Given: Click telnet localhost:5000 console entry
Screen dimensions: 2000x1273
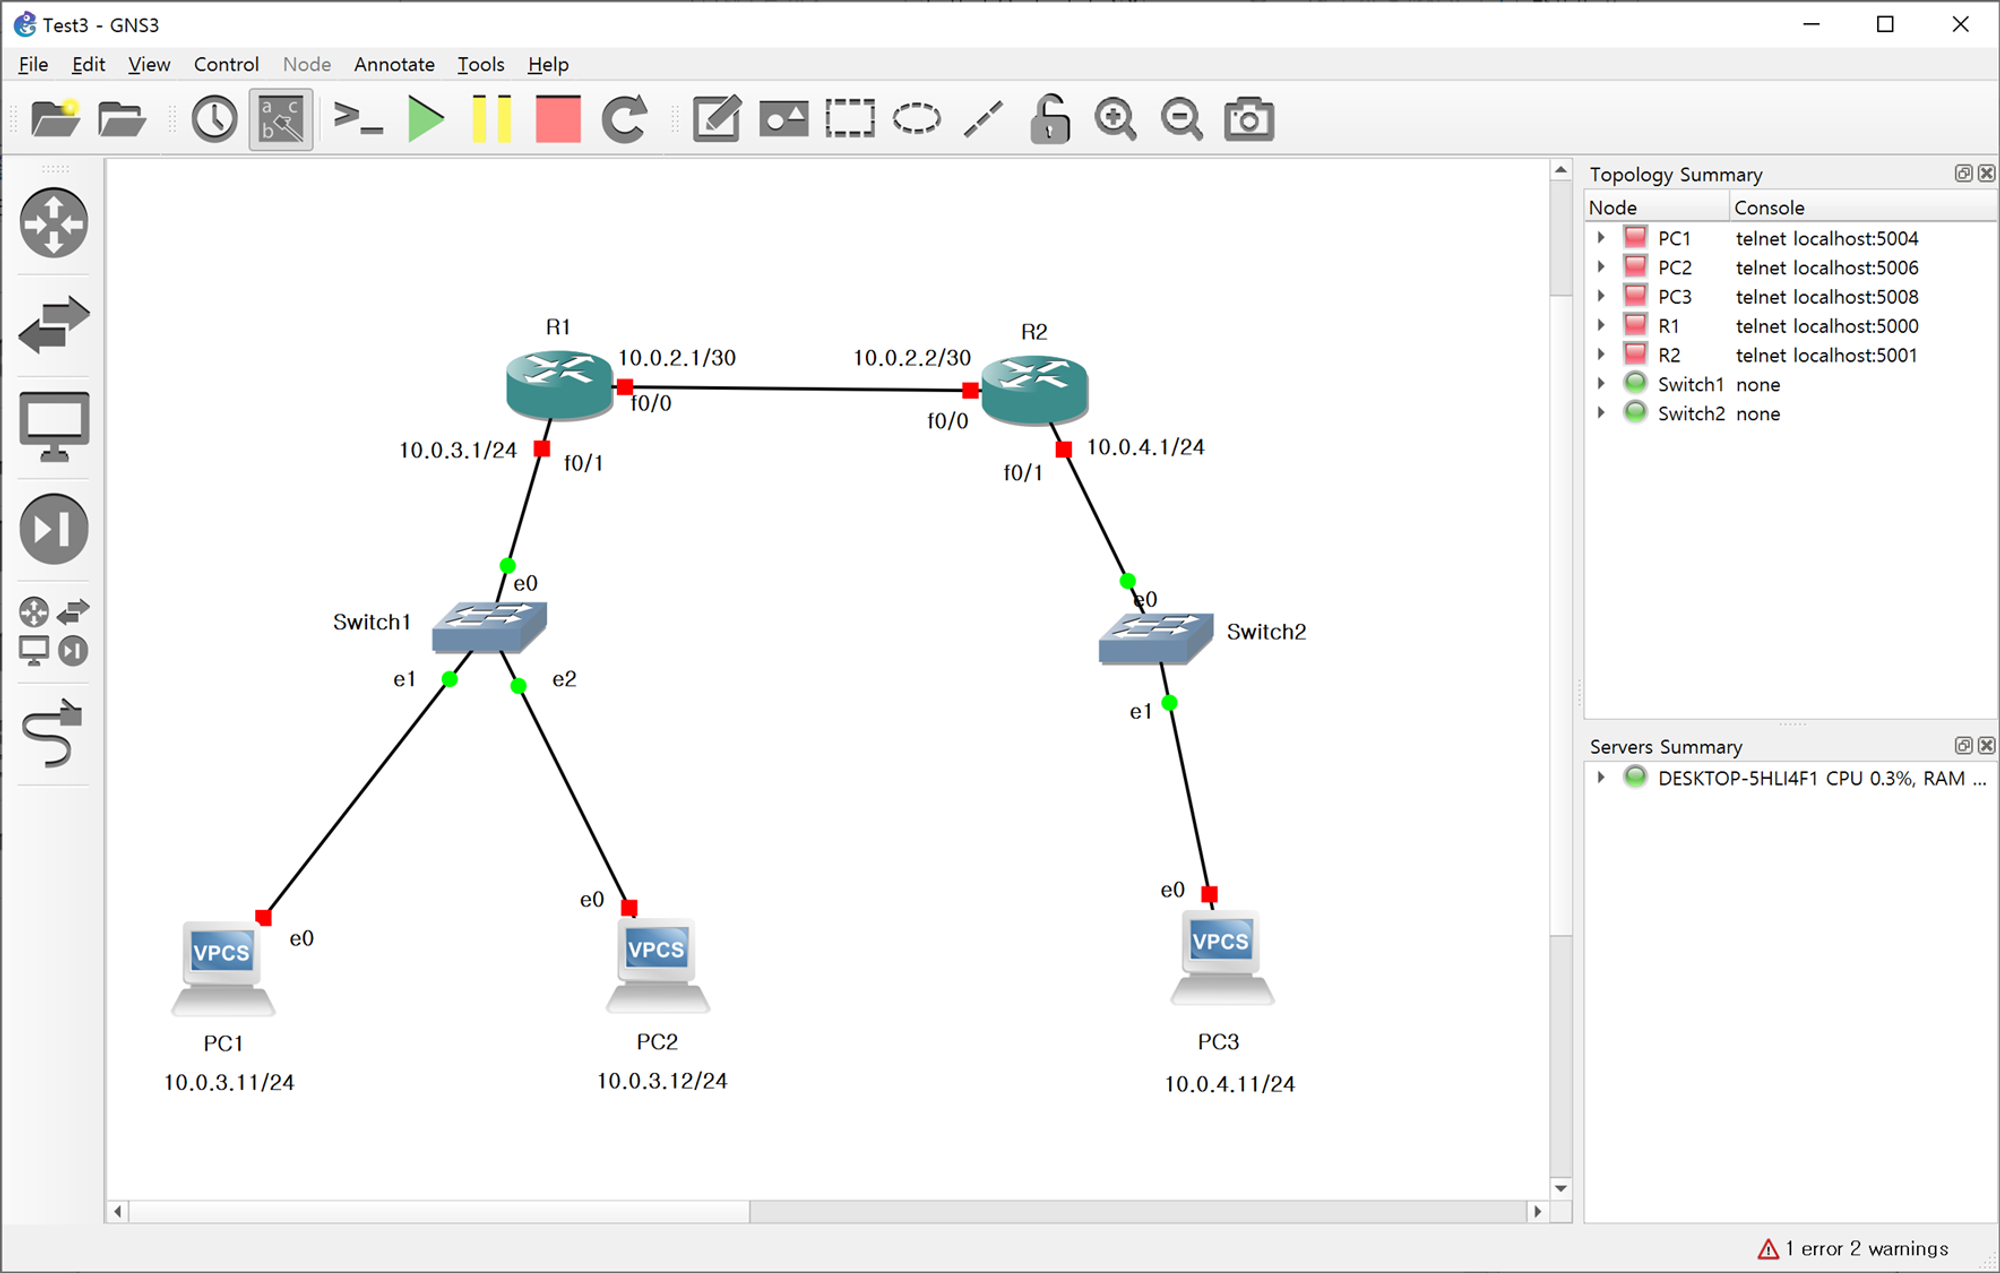Looking at the screenshot, I should (x=1826, y=325).
